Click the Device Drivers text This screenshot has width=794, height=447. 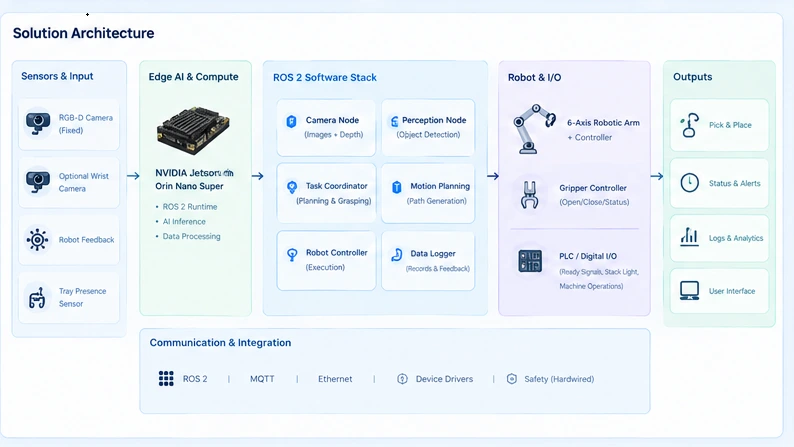point(444,379)
